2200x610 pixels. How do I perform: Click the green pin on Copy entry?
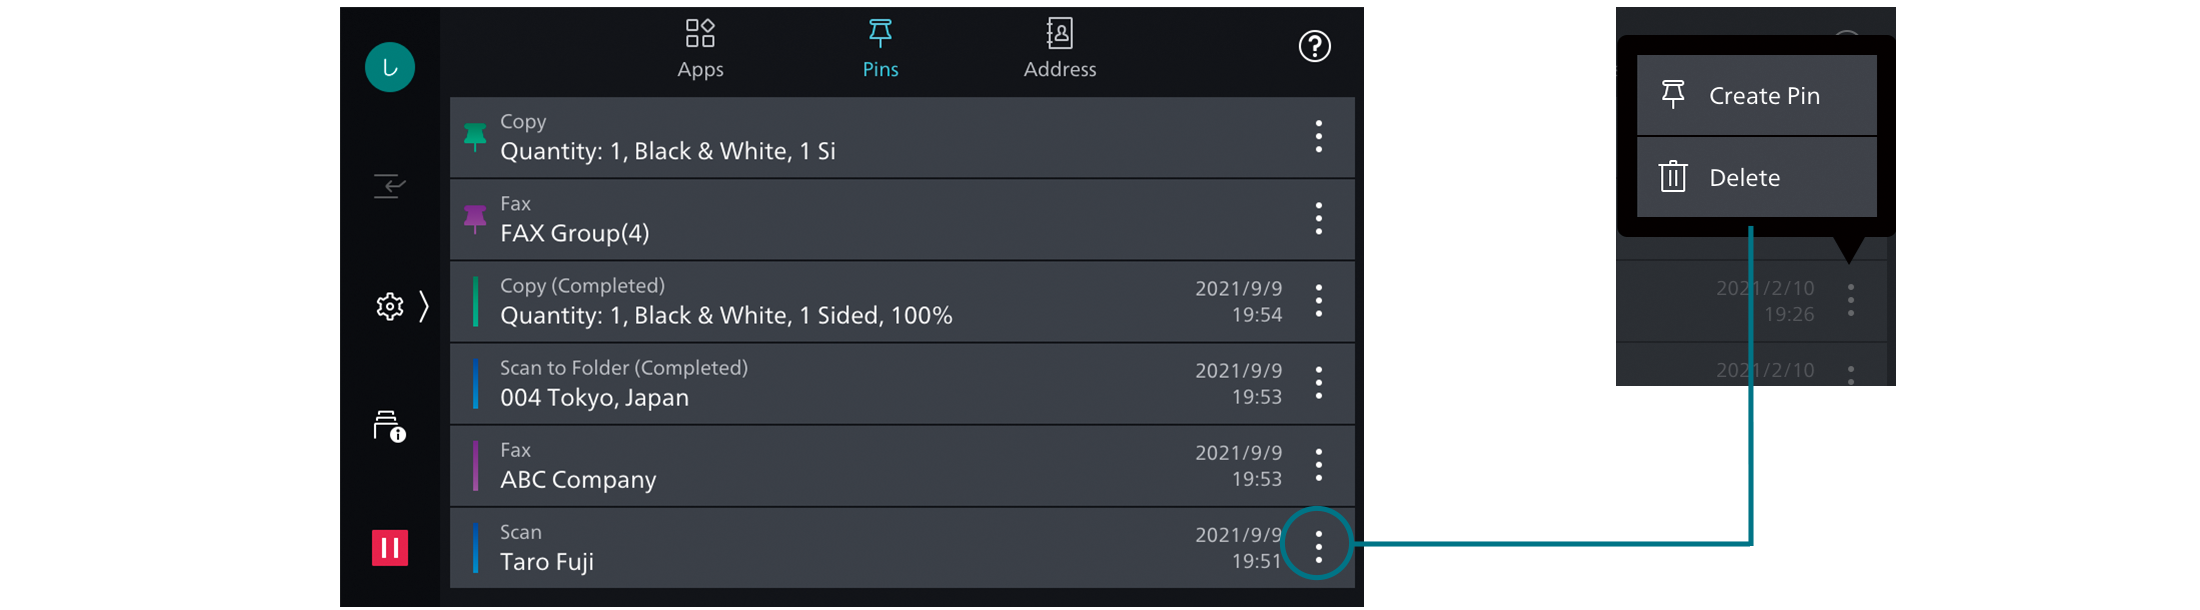(475, 137)
